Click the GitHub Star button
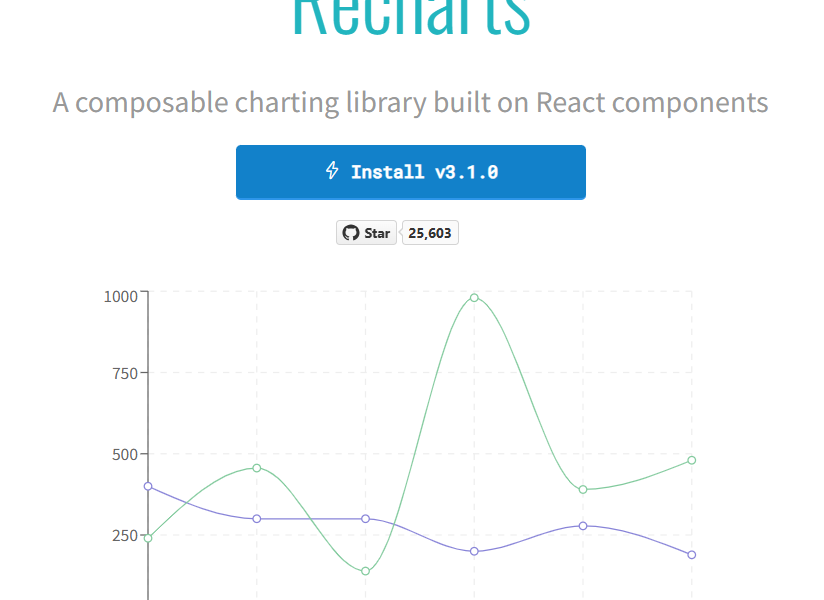 click(x=366, y=233)
